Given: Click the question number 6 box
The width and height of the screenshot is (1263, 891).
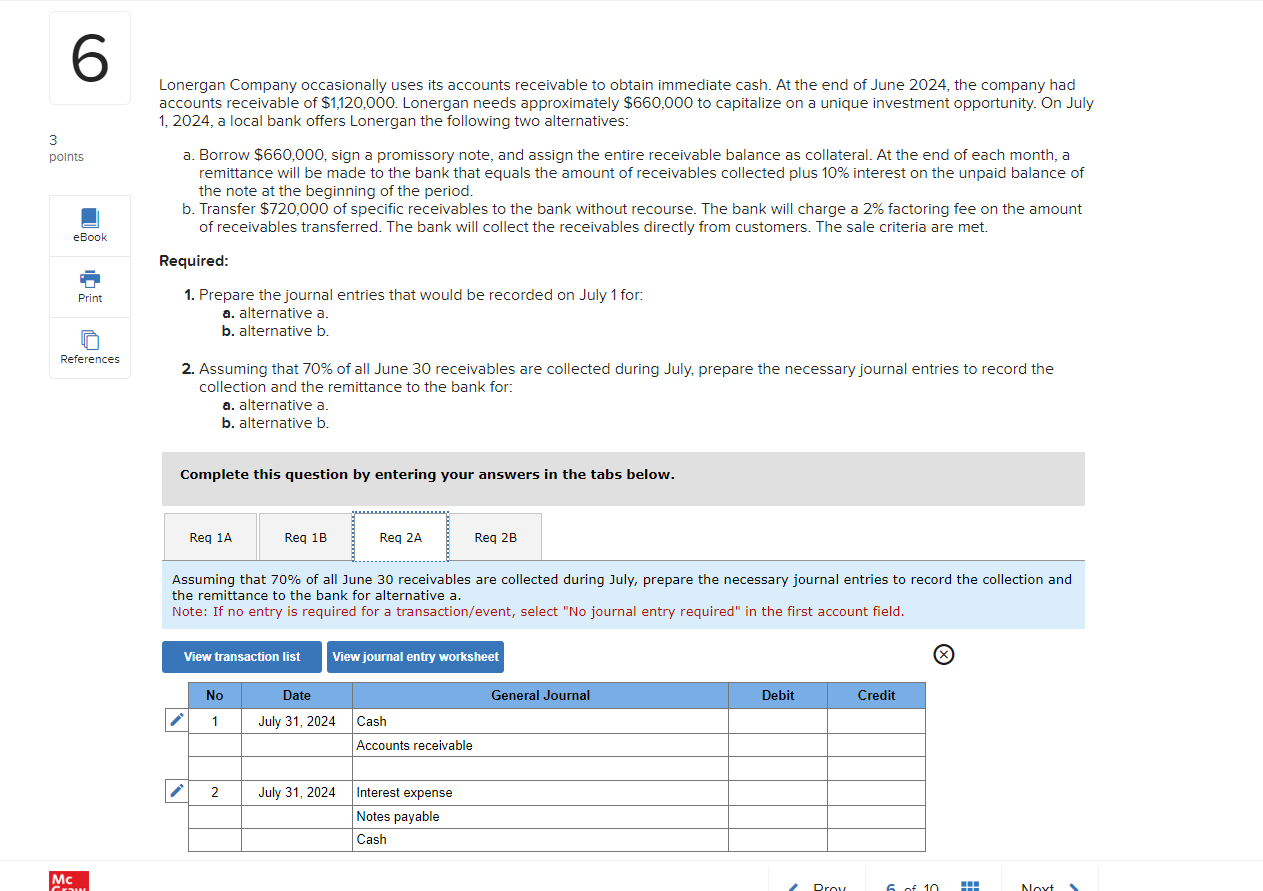Looking at the screenshot, I should [x=90, y=58].
